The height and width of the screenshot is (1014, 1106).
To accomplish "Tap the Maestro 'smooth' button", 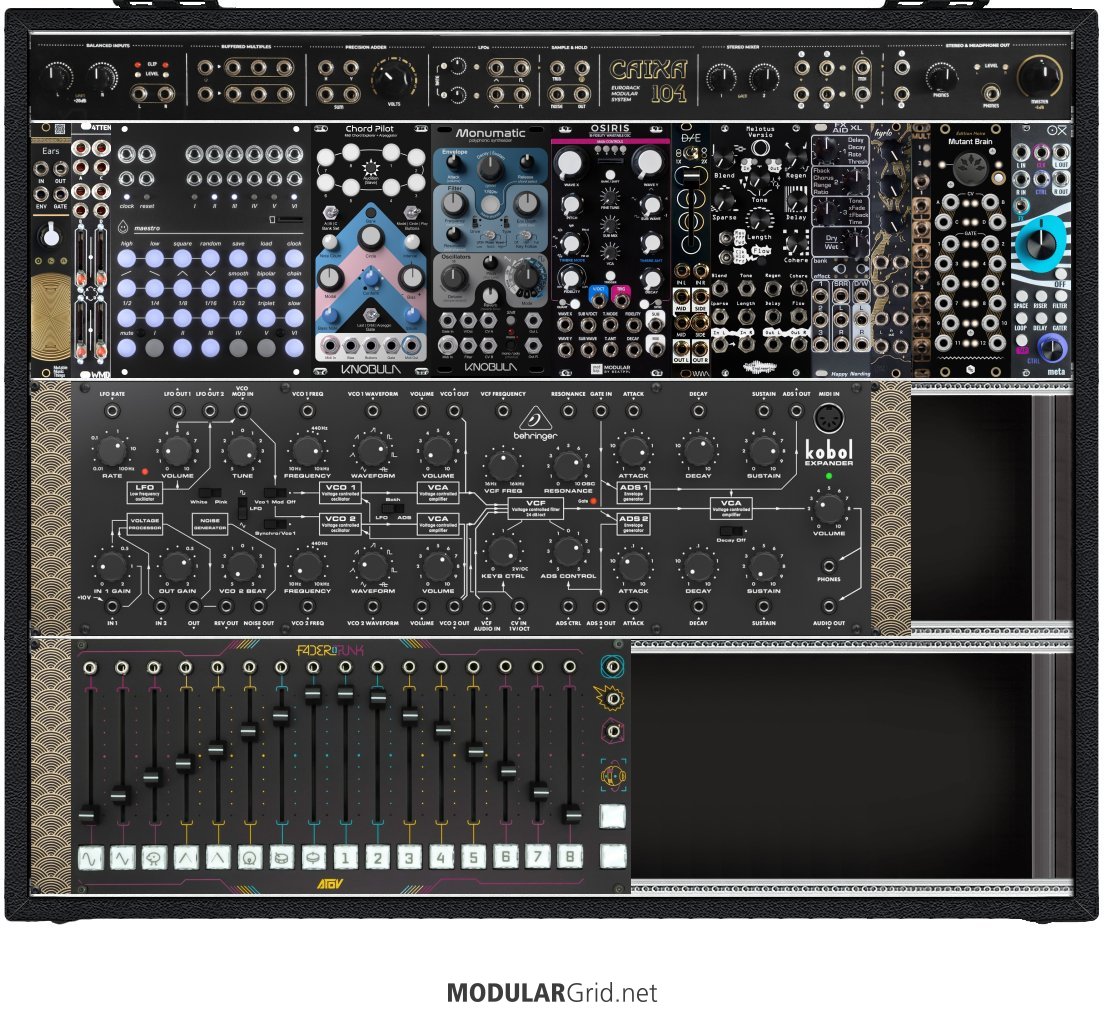I will (x=238, y=288).
